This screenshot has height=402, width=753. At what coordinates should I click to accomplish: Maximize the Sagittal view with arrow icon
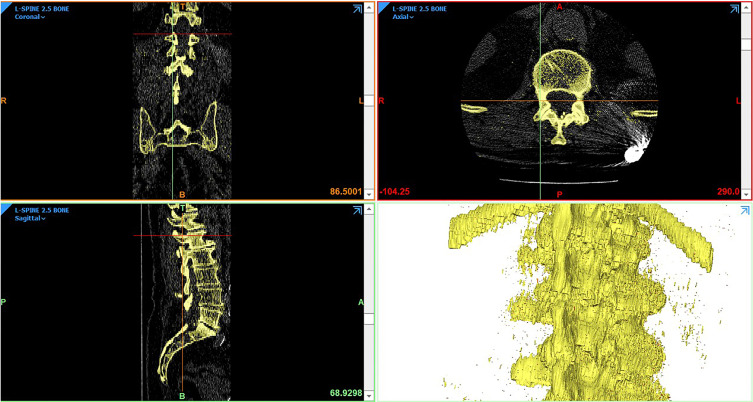point(357,210)
